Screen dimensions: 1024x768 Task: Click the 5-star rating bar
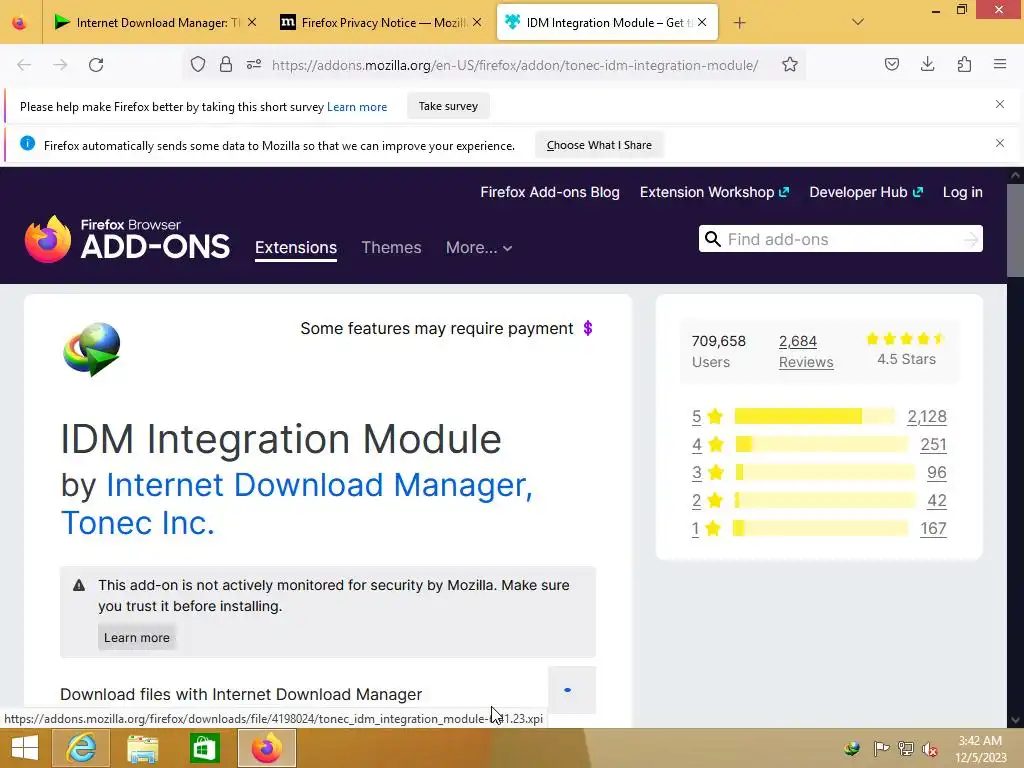(814, 416)
